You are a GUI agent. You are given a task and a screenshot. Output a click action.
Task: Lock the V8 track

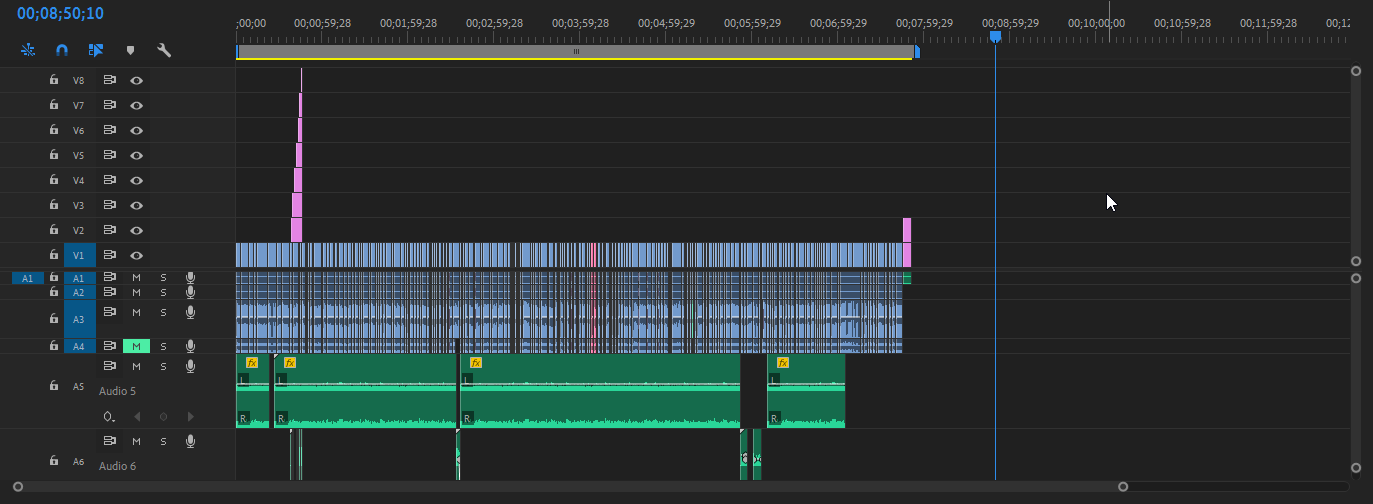(x=54, y=80)
